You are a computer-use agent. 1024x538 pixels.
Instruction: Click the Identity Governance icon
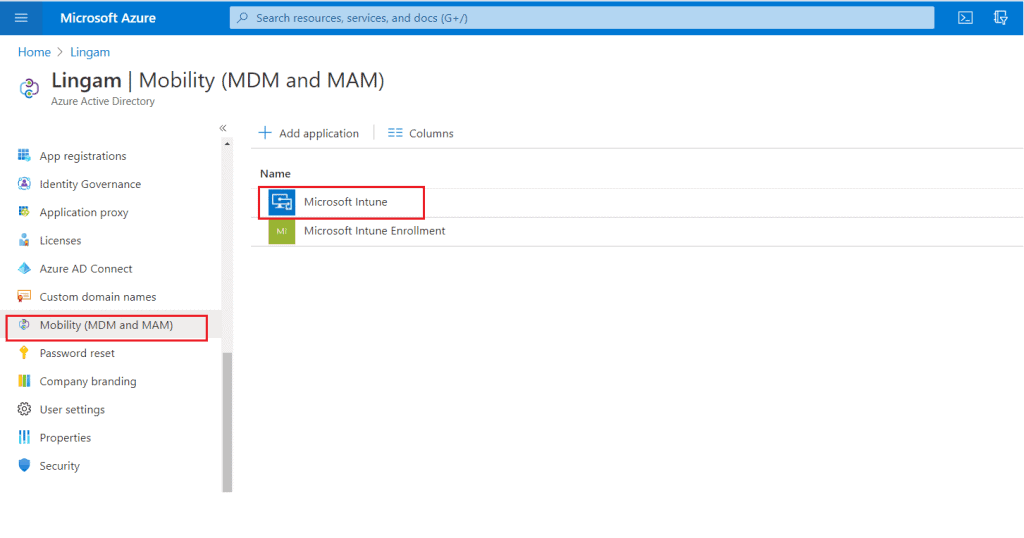24,183
